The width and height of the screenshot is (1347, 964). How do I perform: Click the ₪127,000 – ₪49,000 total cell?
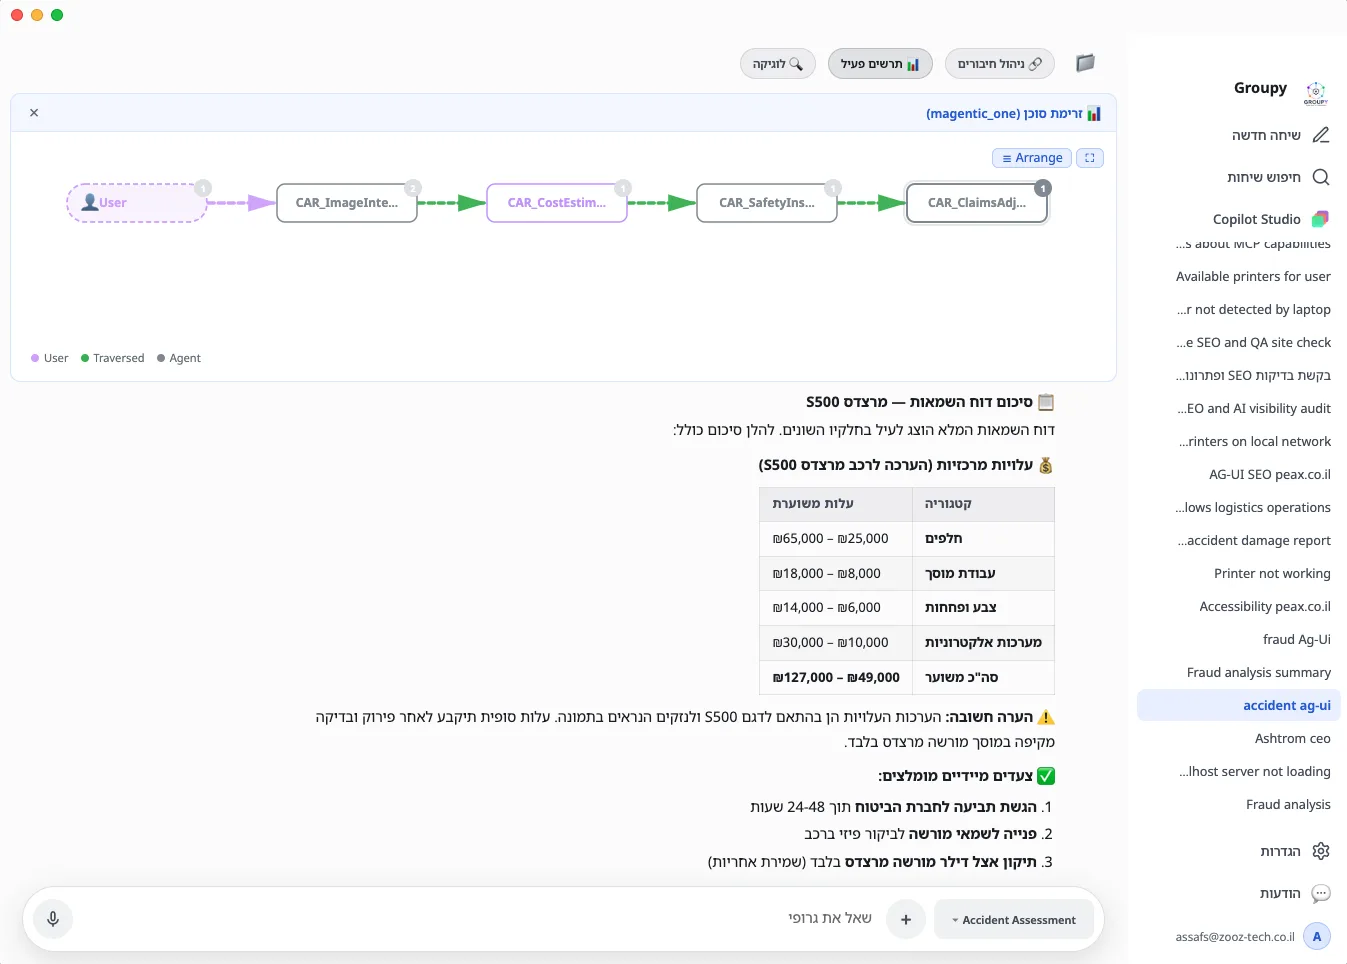point(836,678)
